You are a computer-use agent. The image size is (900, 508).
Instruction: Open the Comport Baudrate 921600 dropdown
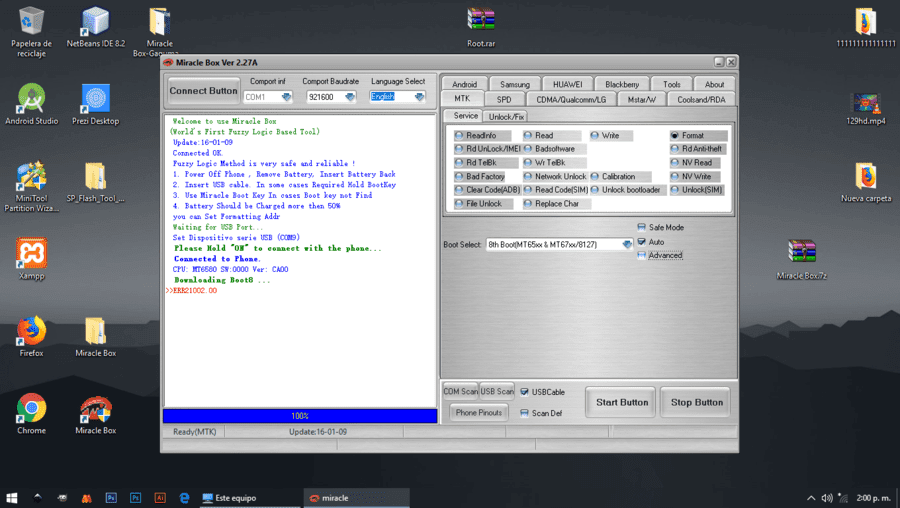point(349,97)
